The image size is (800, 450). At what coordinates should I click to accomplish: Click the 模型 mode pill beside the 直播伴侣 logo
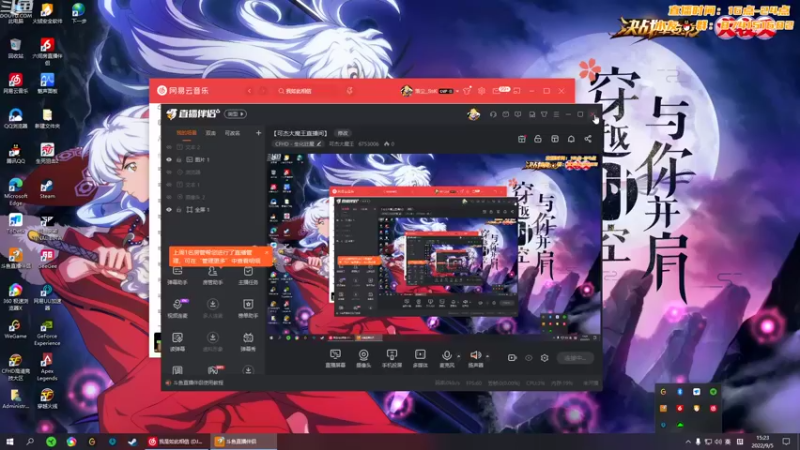(x=236, y=114)
